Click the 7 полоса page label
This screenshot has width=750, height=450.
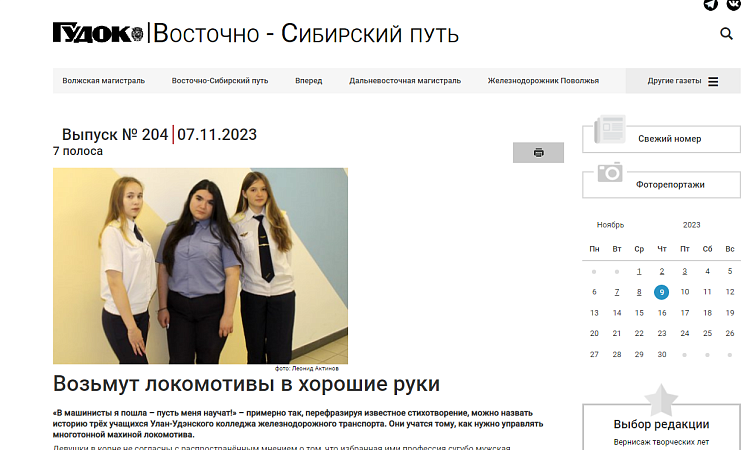click(77, 151)
